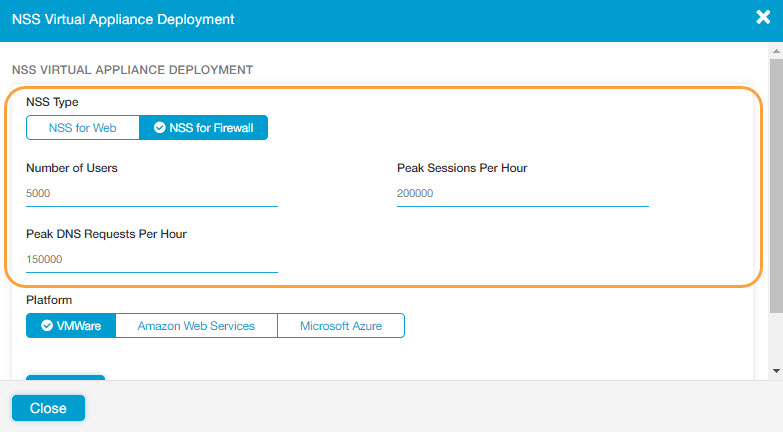Viewport: 783px width, 432px height.
Task: Click the Peak DNS Requests Per Hour field
Action: click(x=151, y=260)
